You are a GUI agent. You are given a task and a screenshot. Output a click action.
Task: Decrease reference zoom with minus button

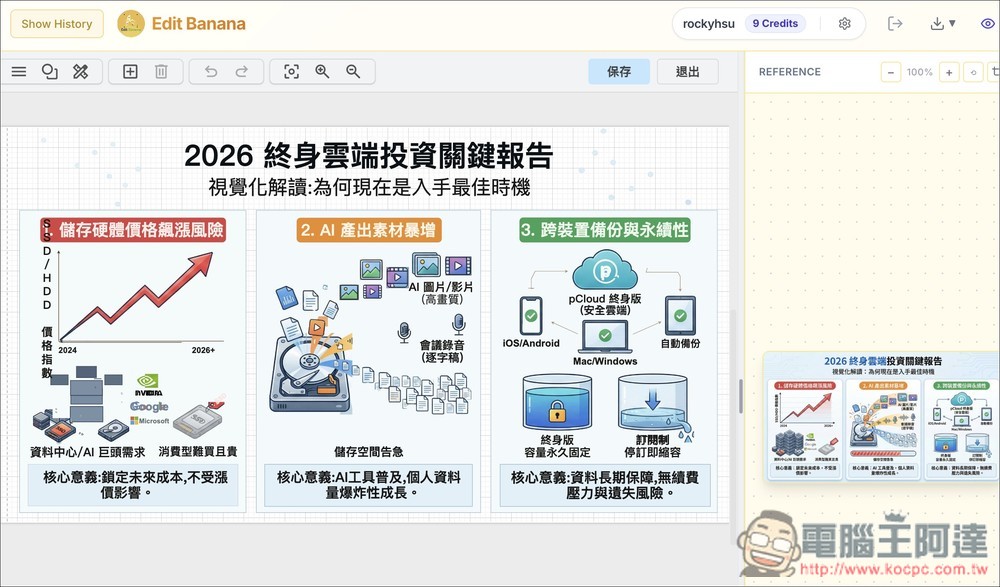click(x=889, y=71)
